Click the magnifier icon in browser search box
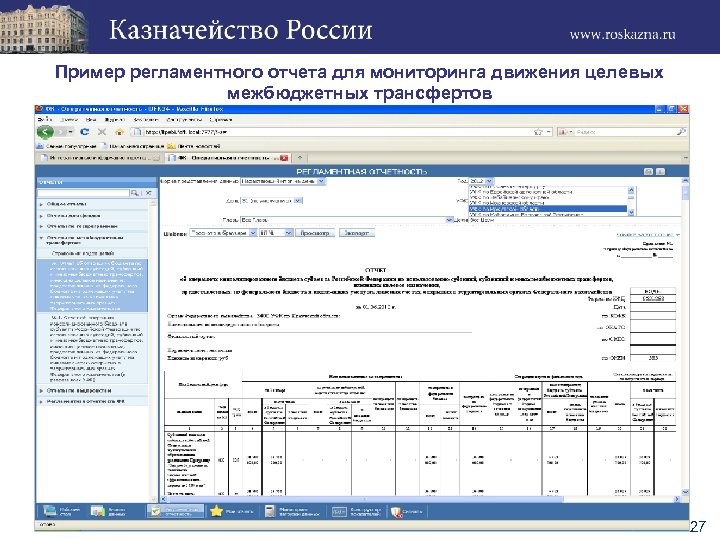720x540 pixels. tap(681, 132)
